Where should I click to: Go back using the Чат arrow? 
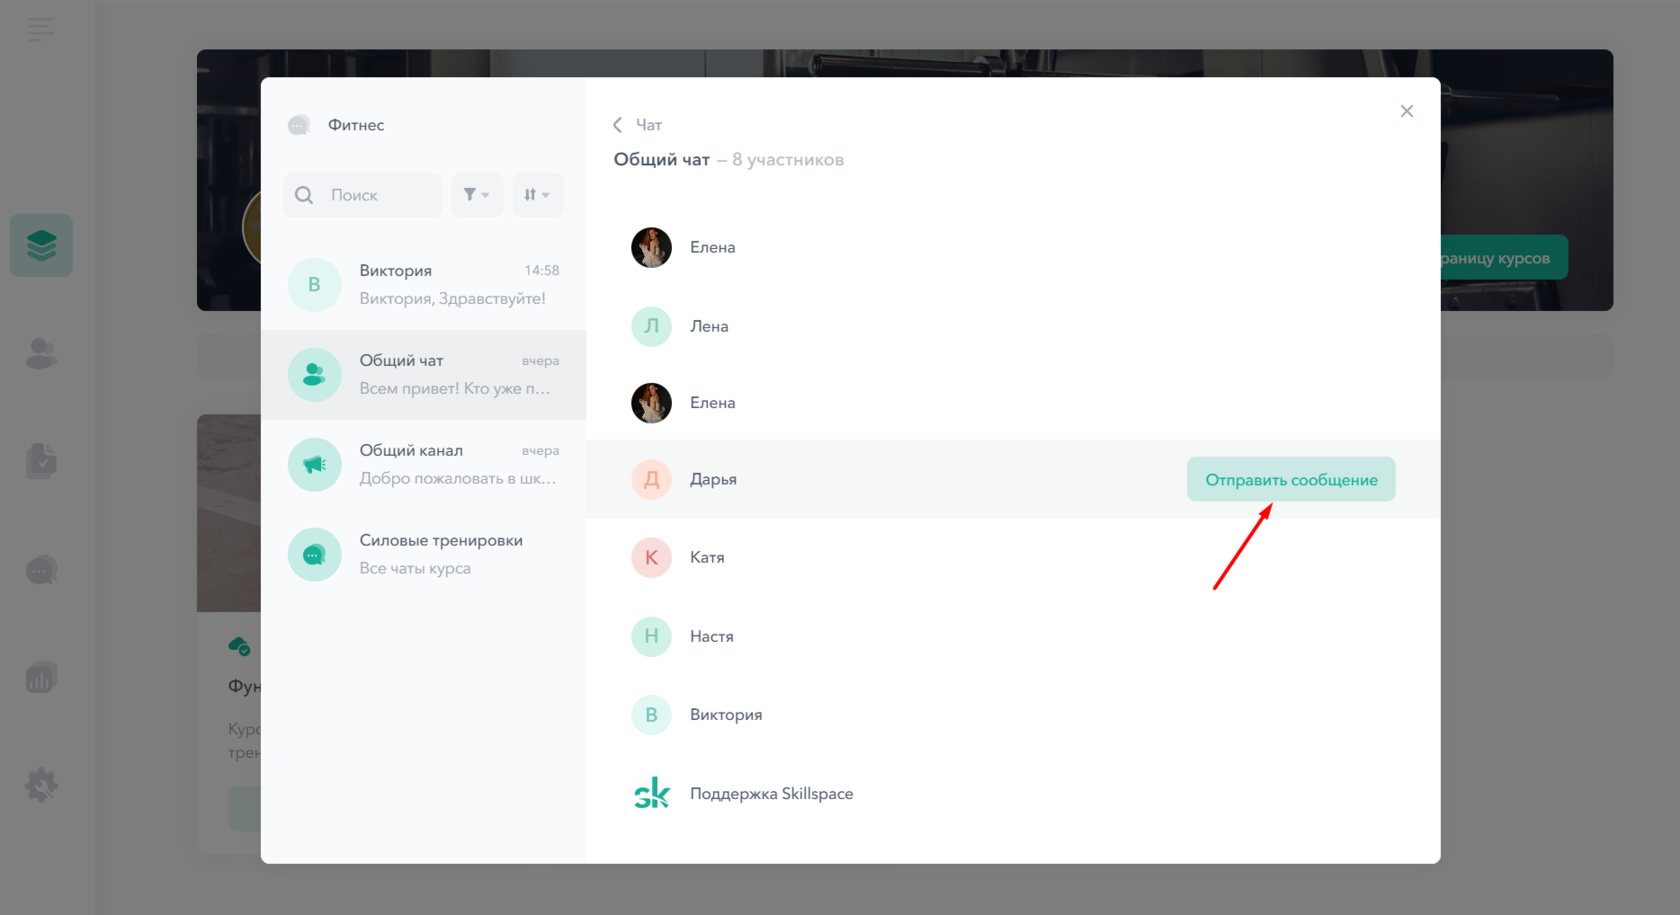(617, 125)
